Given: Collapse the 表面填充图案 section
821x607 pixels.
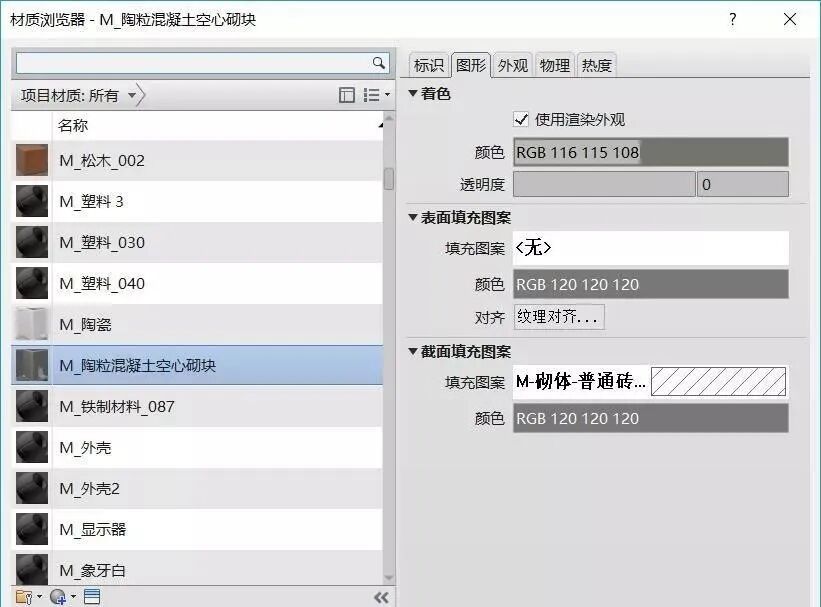Looking at the screenshot, I should [x=412, y=215].
